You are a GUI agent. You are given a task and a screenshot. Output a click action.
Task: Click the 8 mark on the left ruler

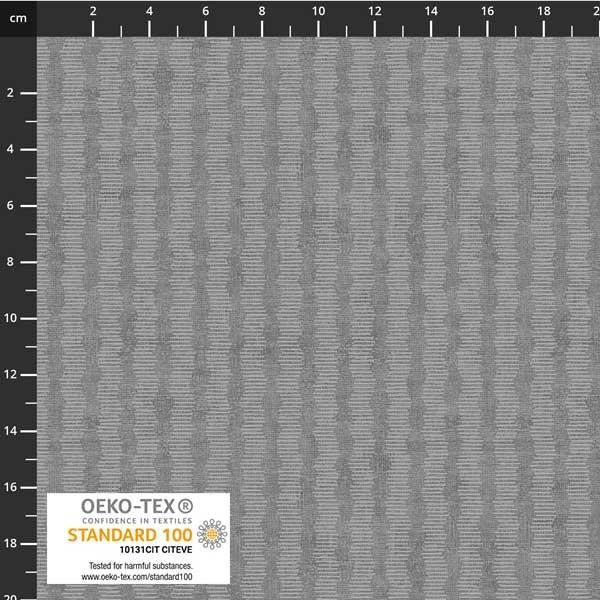pyautogui.click(x=10, y=262)
